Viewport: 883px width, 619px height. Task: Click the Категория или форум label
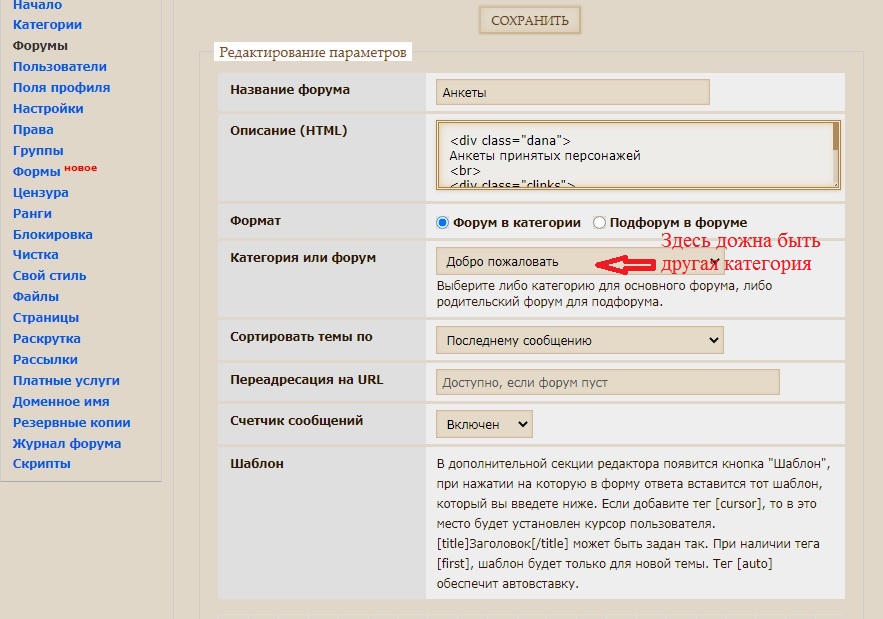[x=303, y=258]
